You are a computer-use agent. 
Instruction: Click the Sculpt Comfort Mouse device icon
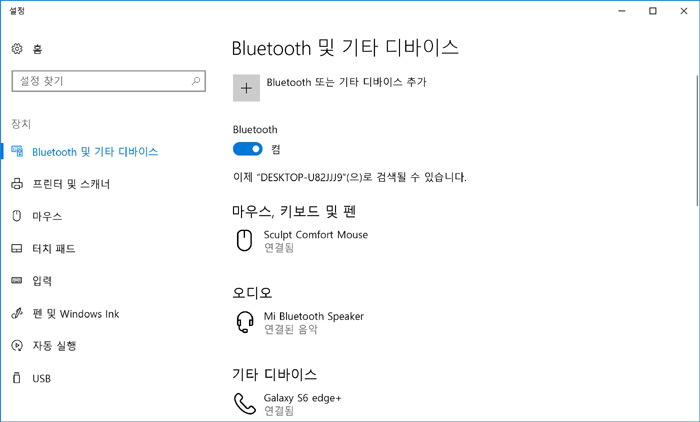244,241
